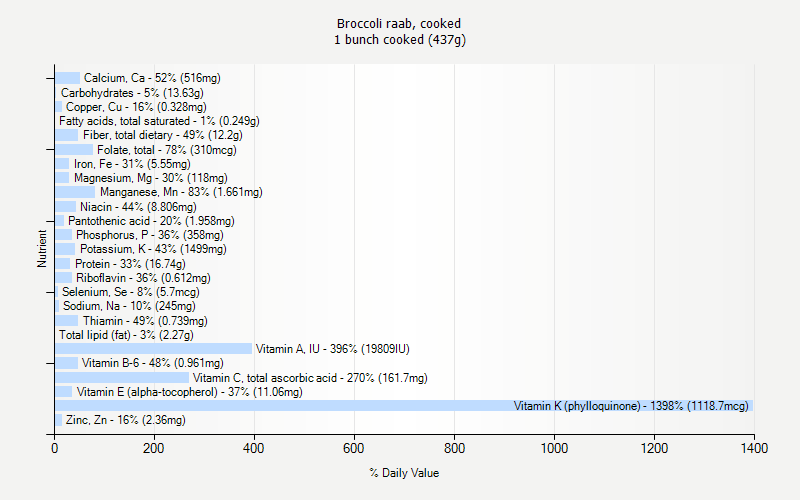
Task: Select the Thiamin bar label
Action: [x=145, y=321]
